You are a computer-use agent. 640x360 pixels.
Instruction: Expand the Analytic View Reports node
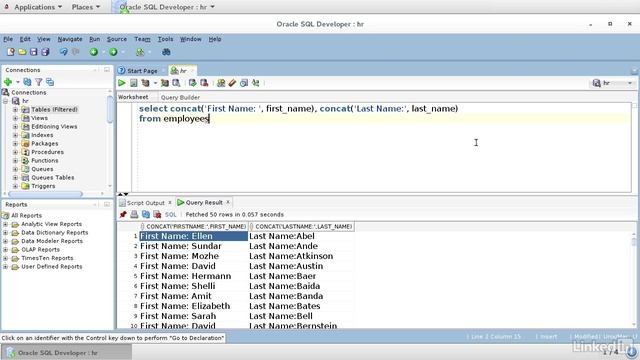pyautogui.click(x=5, y=224)
